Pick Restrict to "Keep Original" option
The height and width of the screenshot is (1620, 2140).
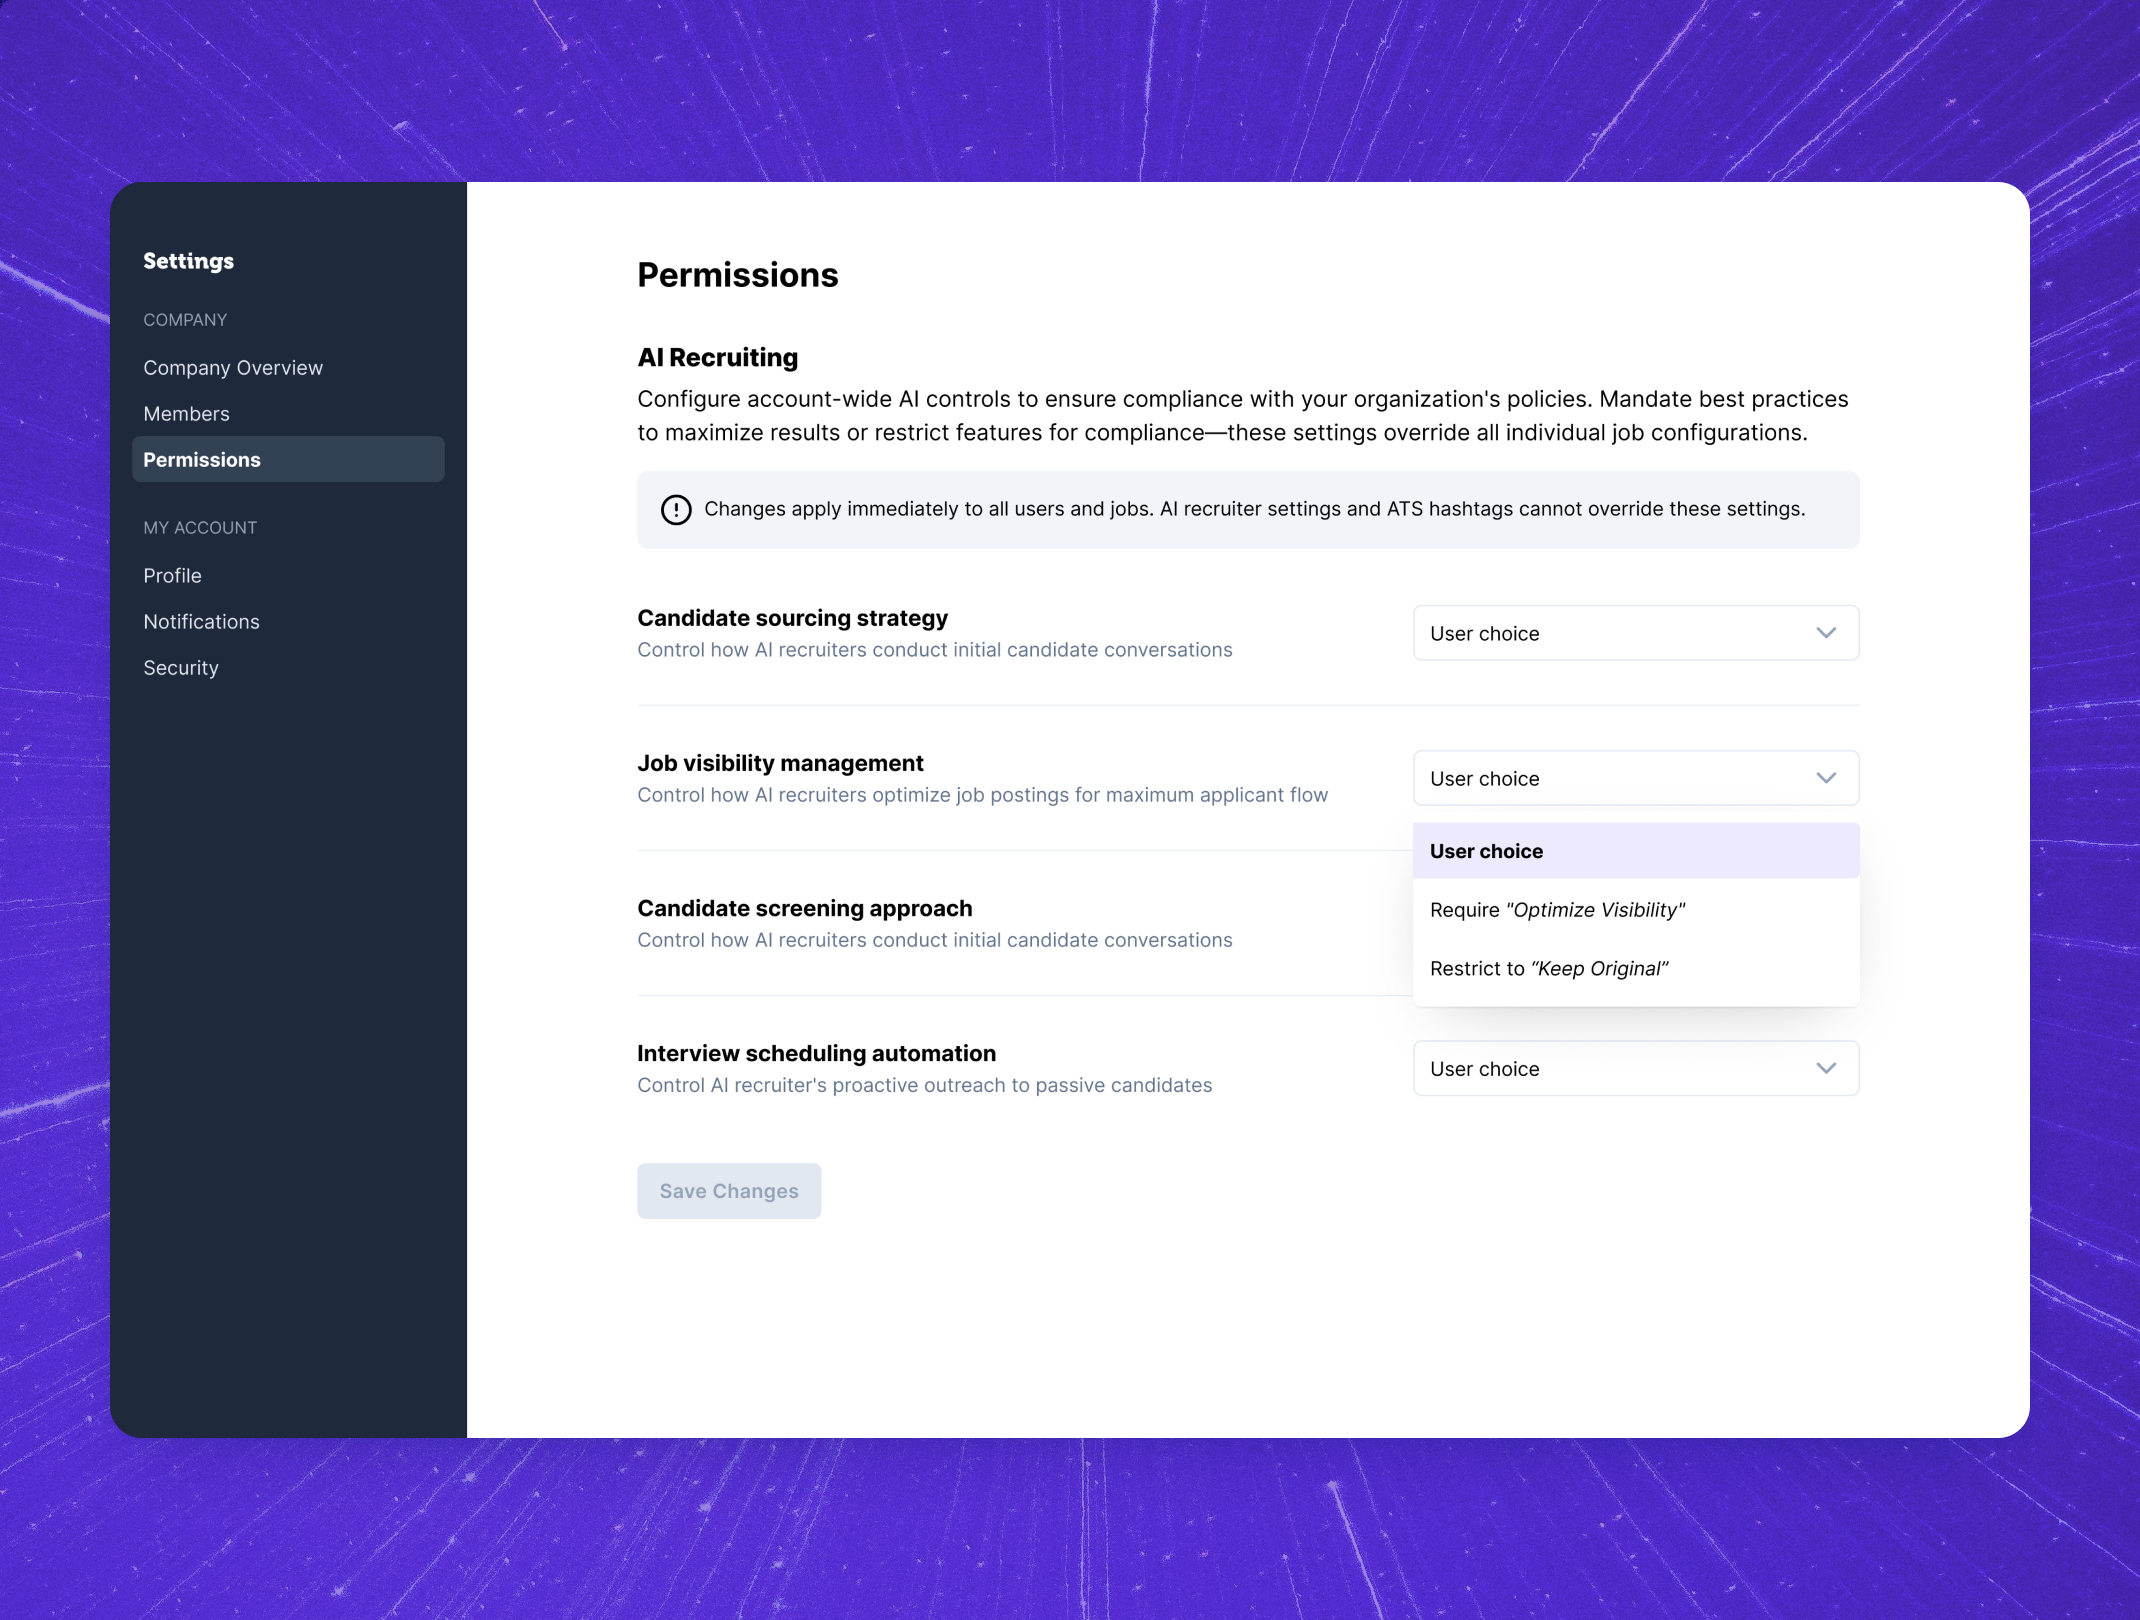point(1634,968)
